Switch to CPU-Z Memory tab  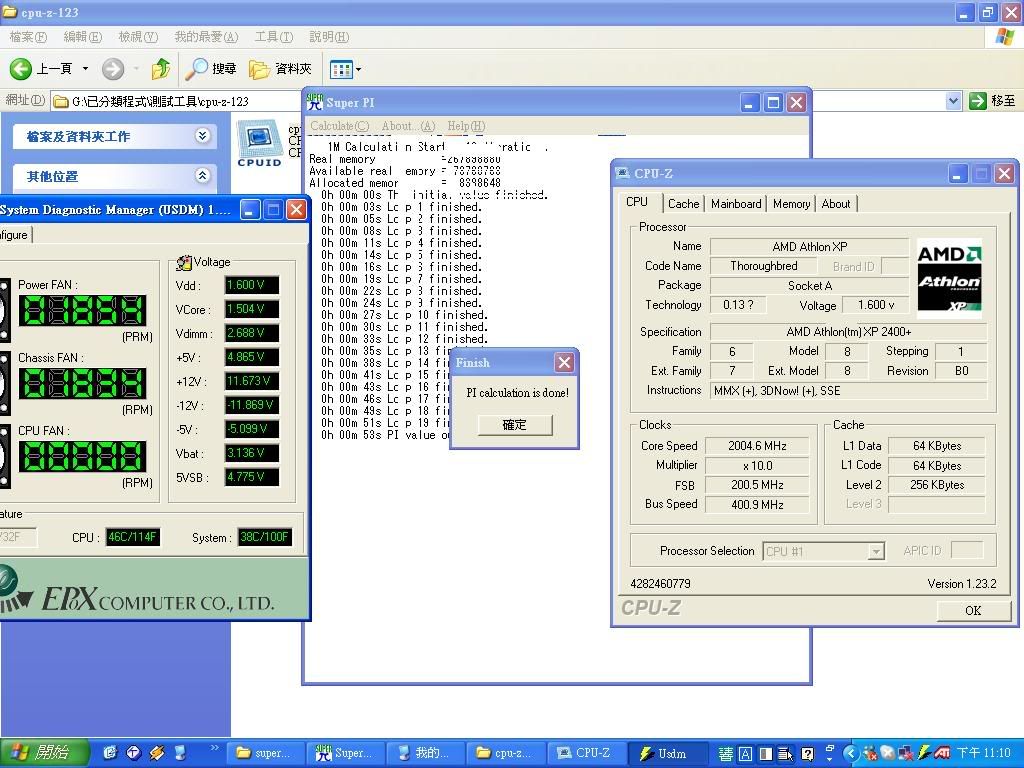coord(792,204)
